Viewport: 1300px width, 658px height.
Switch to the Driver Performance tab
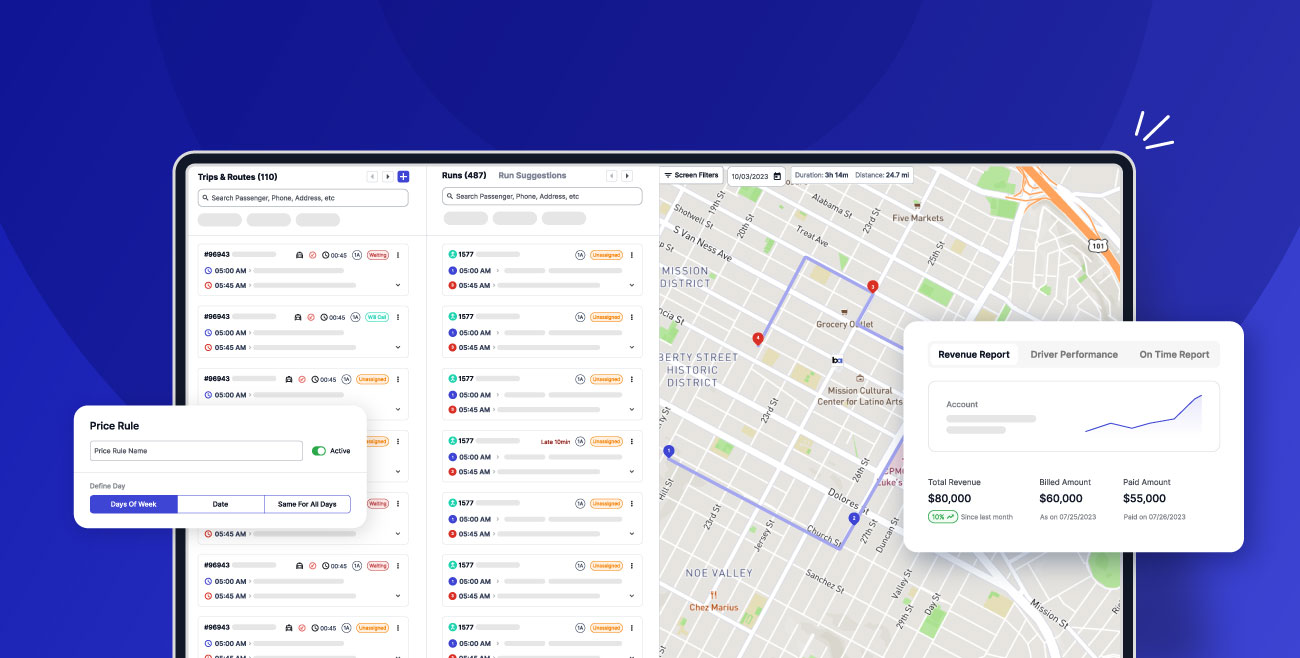(1074, 354)
